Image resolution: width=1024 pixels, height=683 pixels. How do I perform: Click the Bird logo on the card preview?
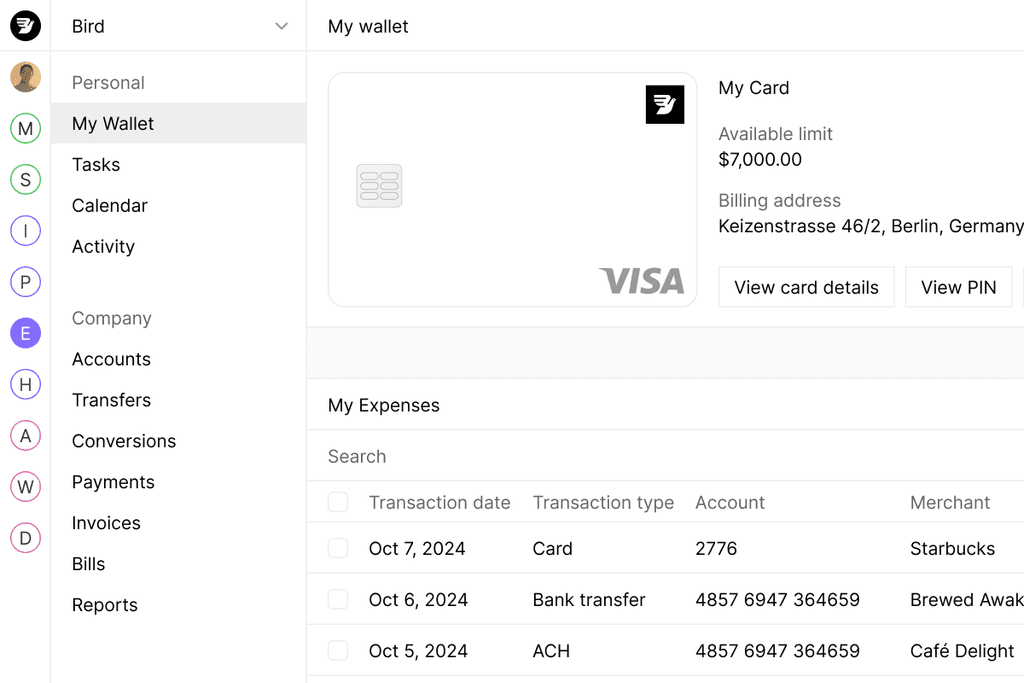pyautogui.click(x=664, y=104)
